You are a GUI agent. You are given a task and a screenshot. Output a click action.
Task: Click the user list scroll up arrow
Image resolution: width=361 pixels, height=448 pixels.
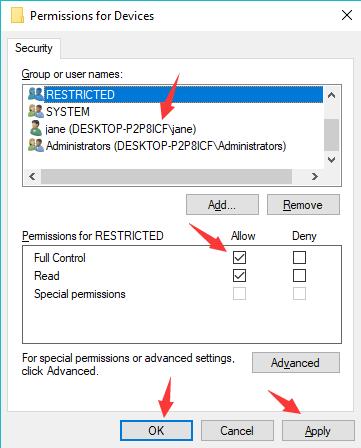click(x=331, y=95)
